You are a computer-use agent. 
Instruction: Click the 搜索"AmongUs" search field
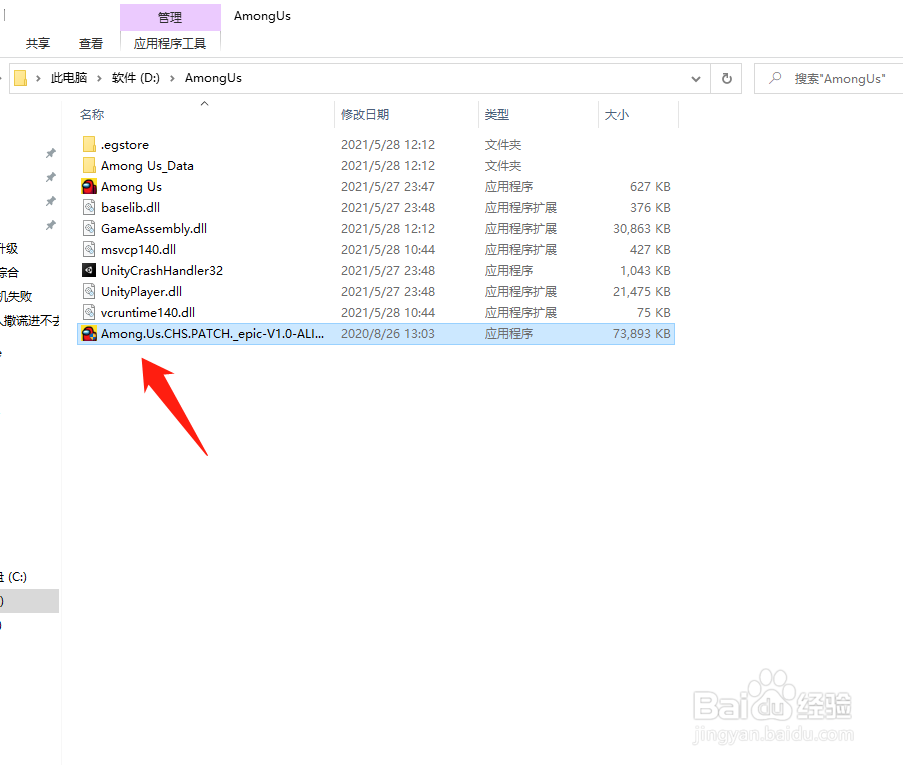[828, 78]
